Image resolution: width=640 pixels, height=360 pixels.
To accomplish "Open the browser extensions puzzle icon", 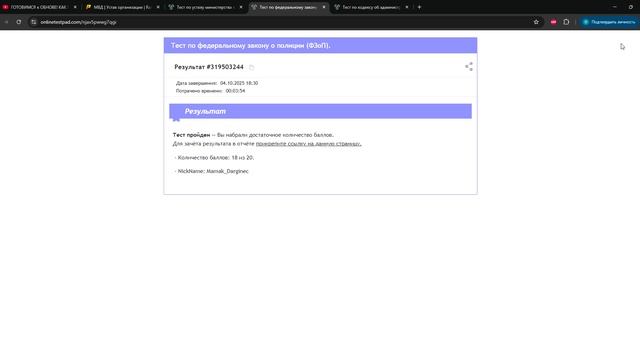I will [566, 22].
